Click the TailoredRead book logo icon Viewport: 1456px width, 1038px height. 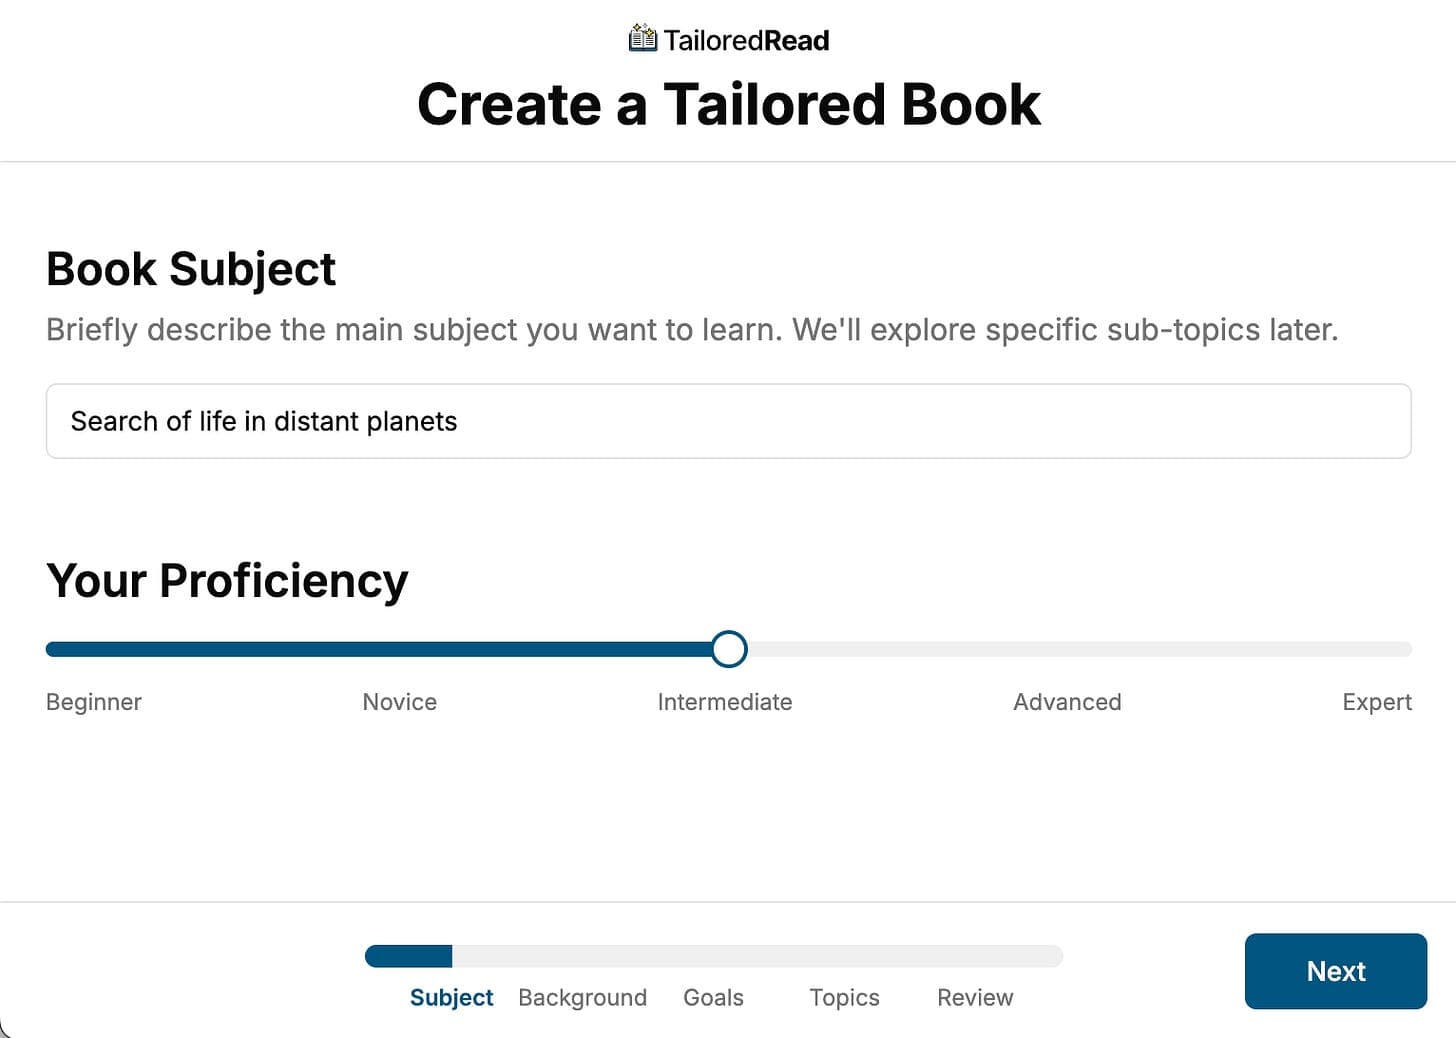[642, 38]
